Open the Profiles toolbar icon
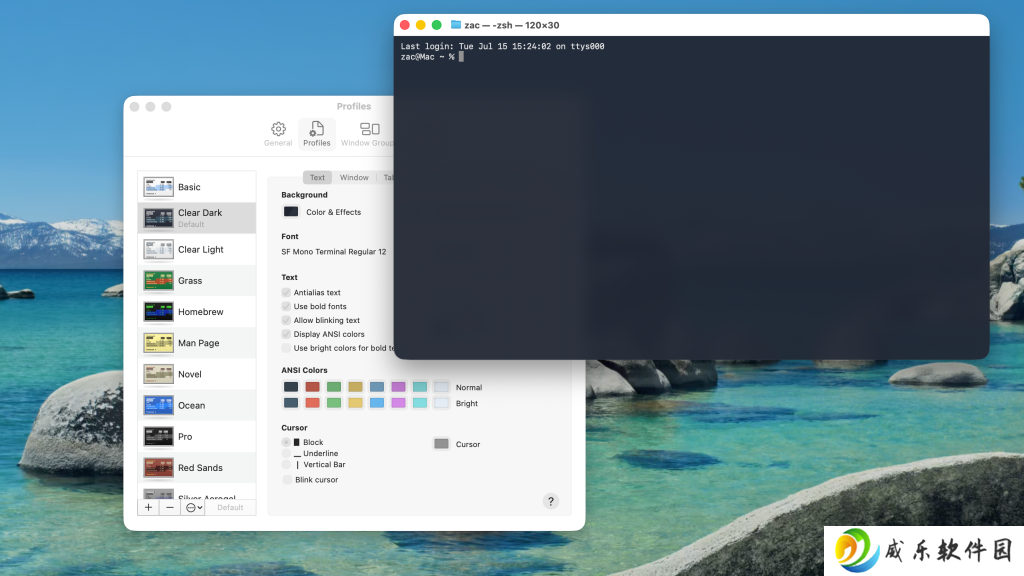 pyautogui.click(x=317, y=133)
